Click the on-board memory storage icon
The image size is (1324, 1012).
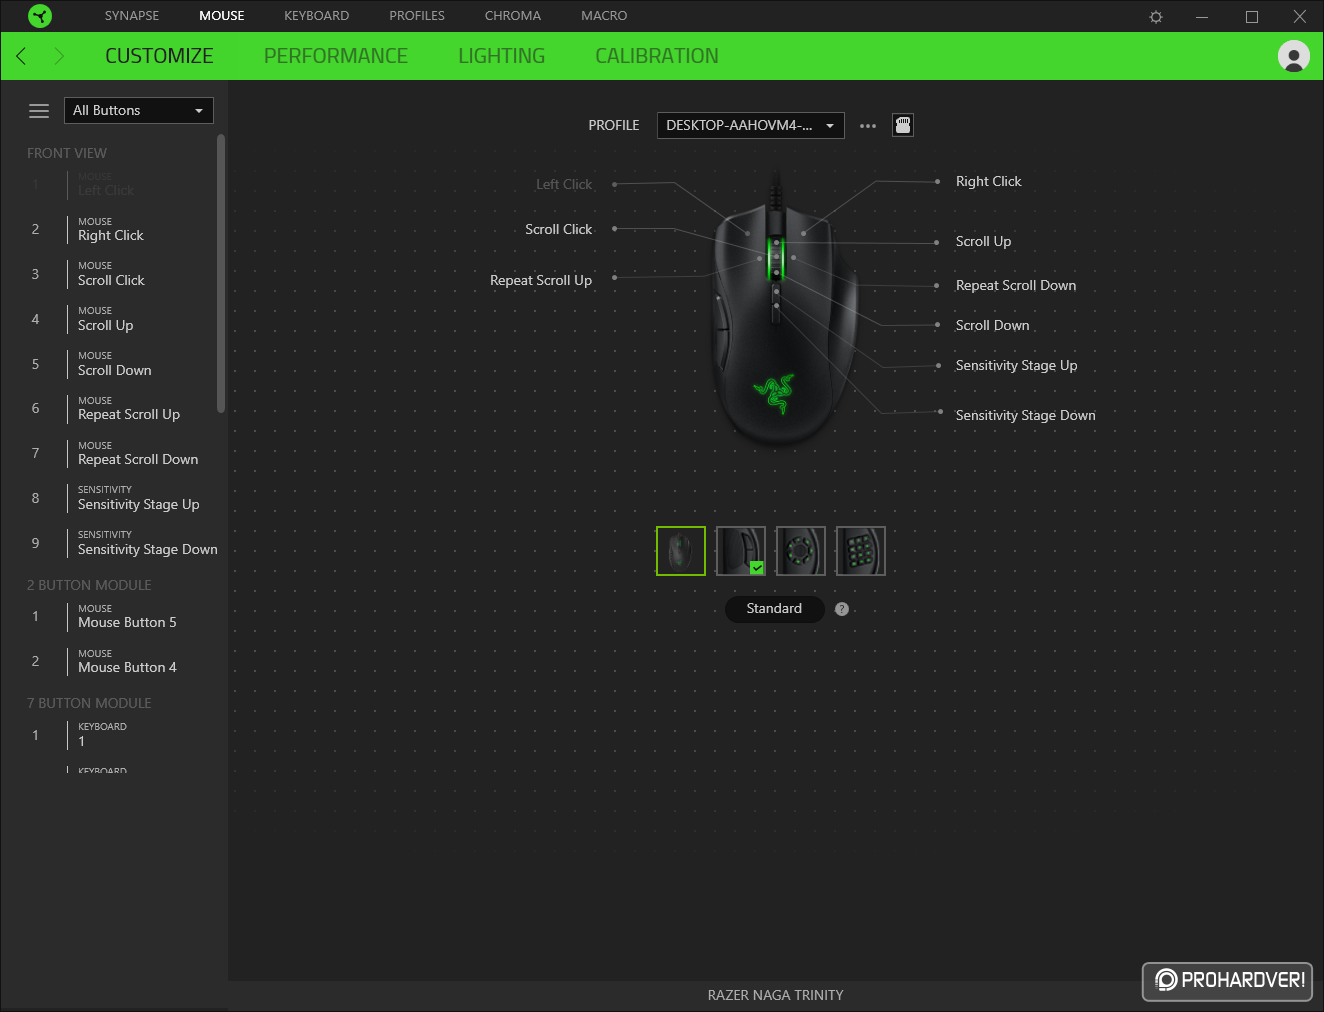(x=903, y=125)
